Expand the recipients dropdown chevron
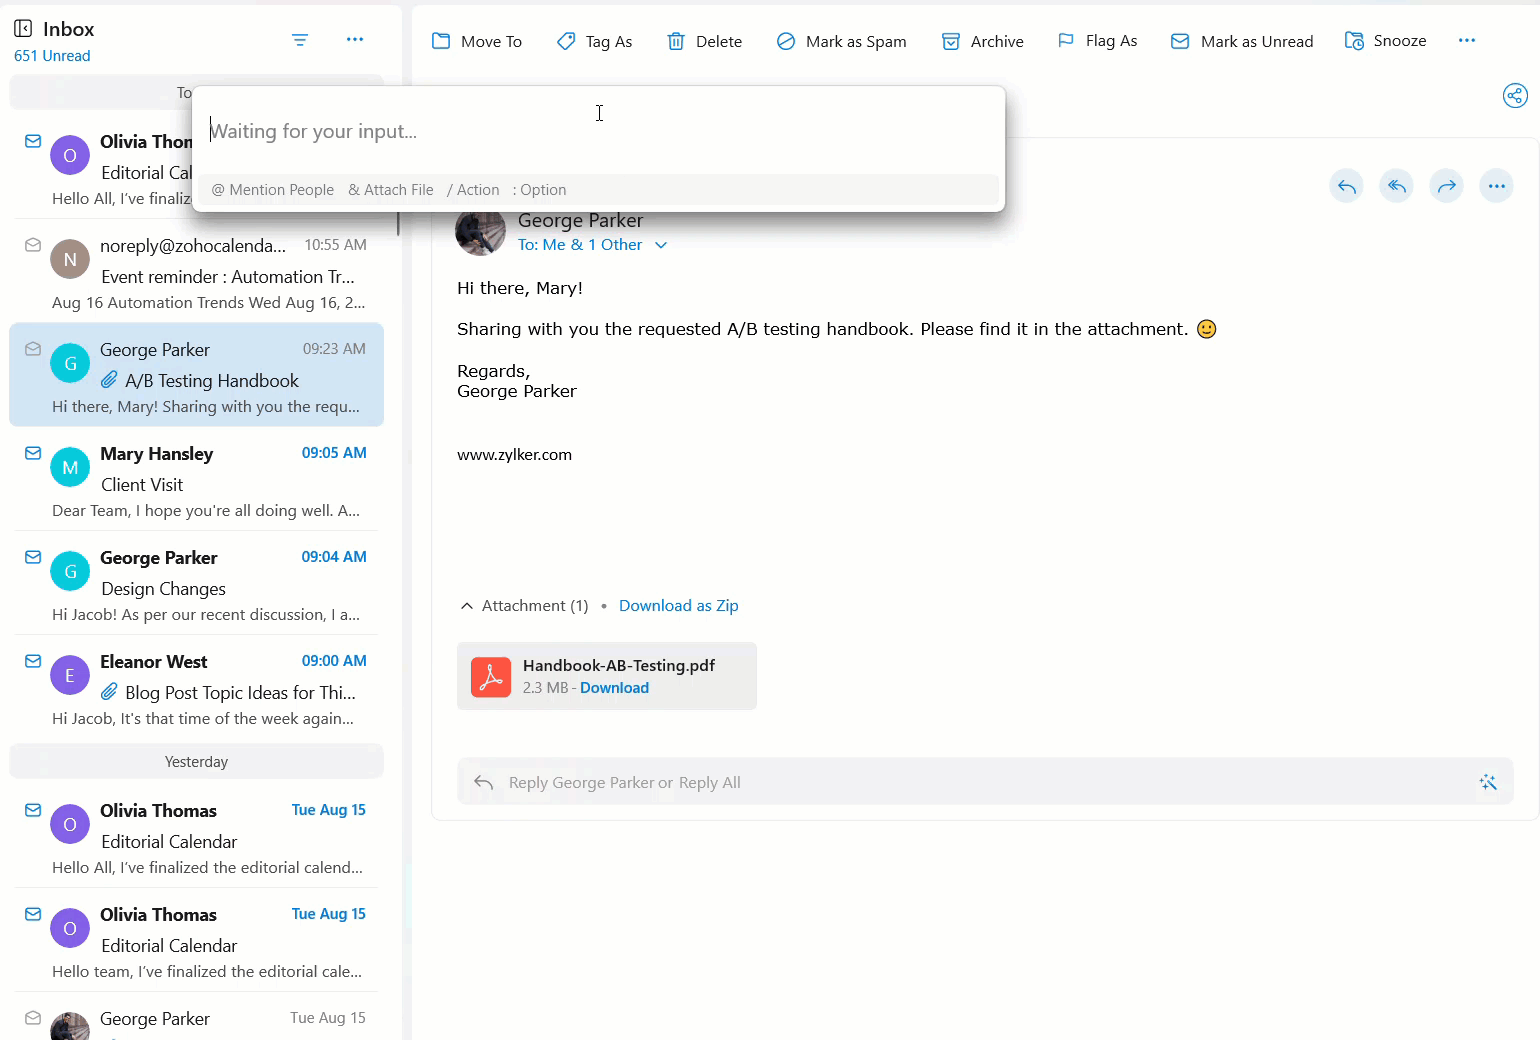This screenshot has height=1040, width=1540. tap(661, 245)
